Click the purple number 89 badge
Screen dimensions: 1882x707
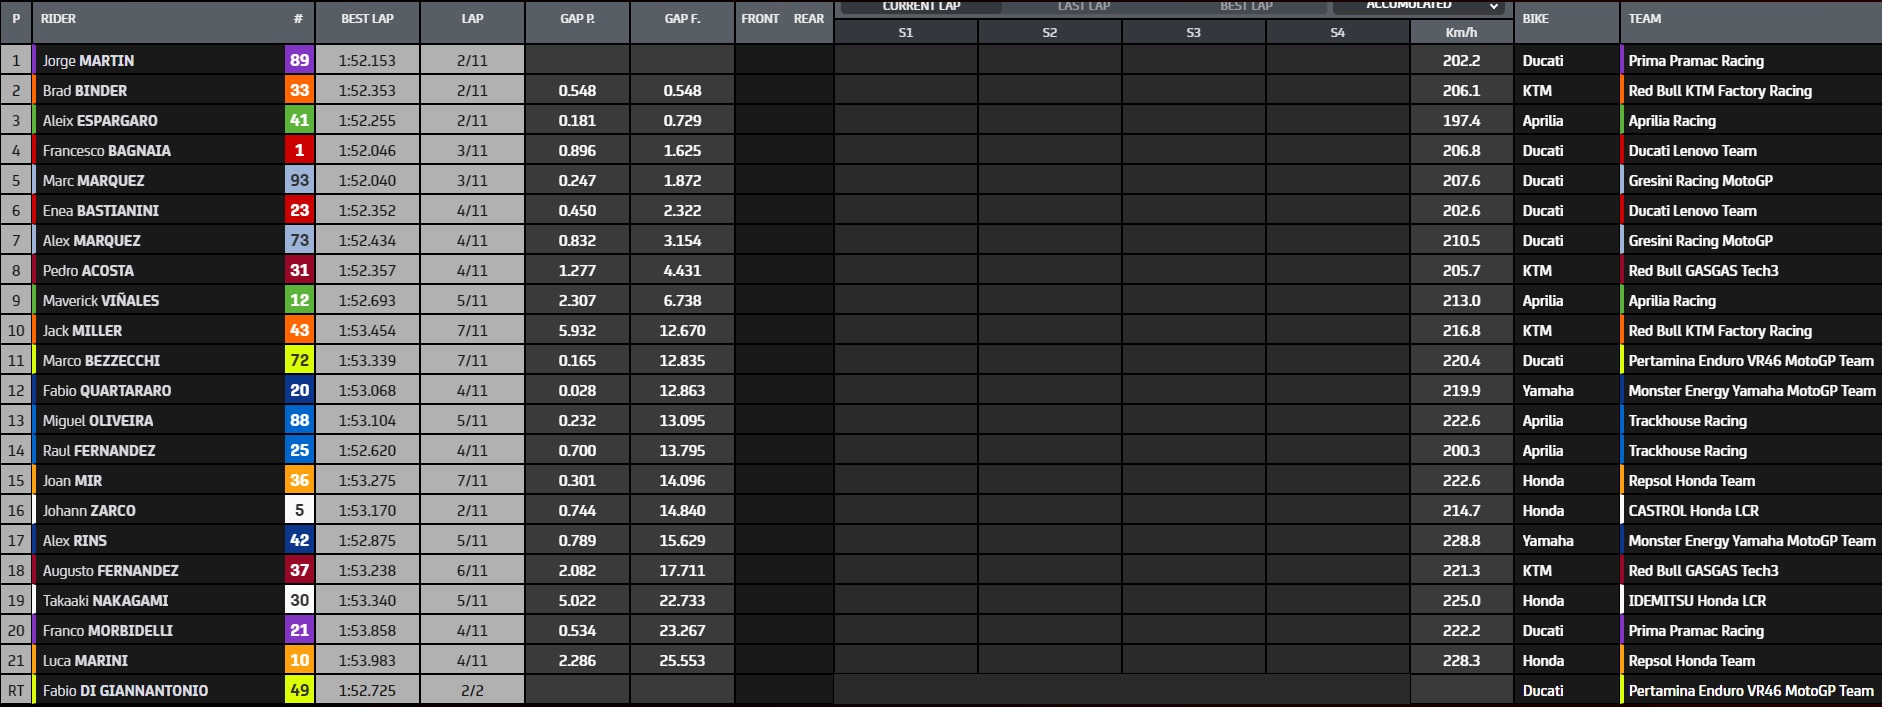coord(299,60)
